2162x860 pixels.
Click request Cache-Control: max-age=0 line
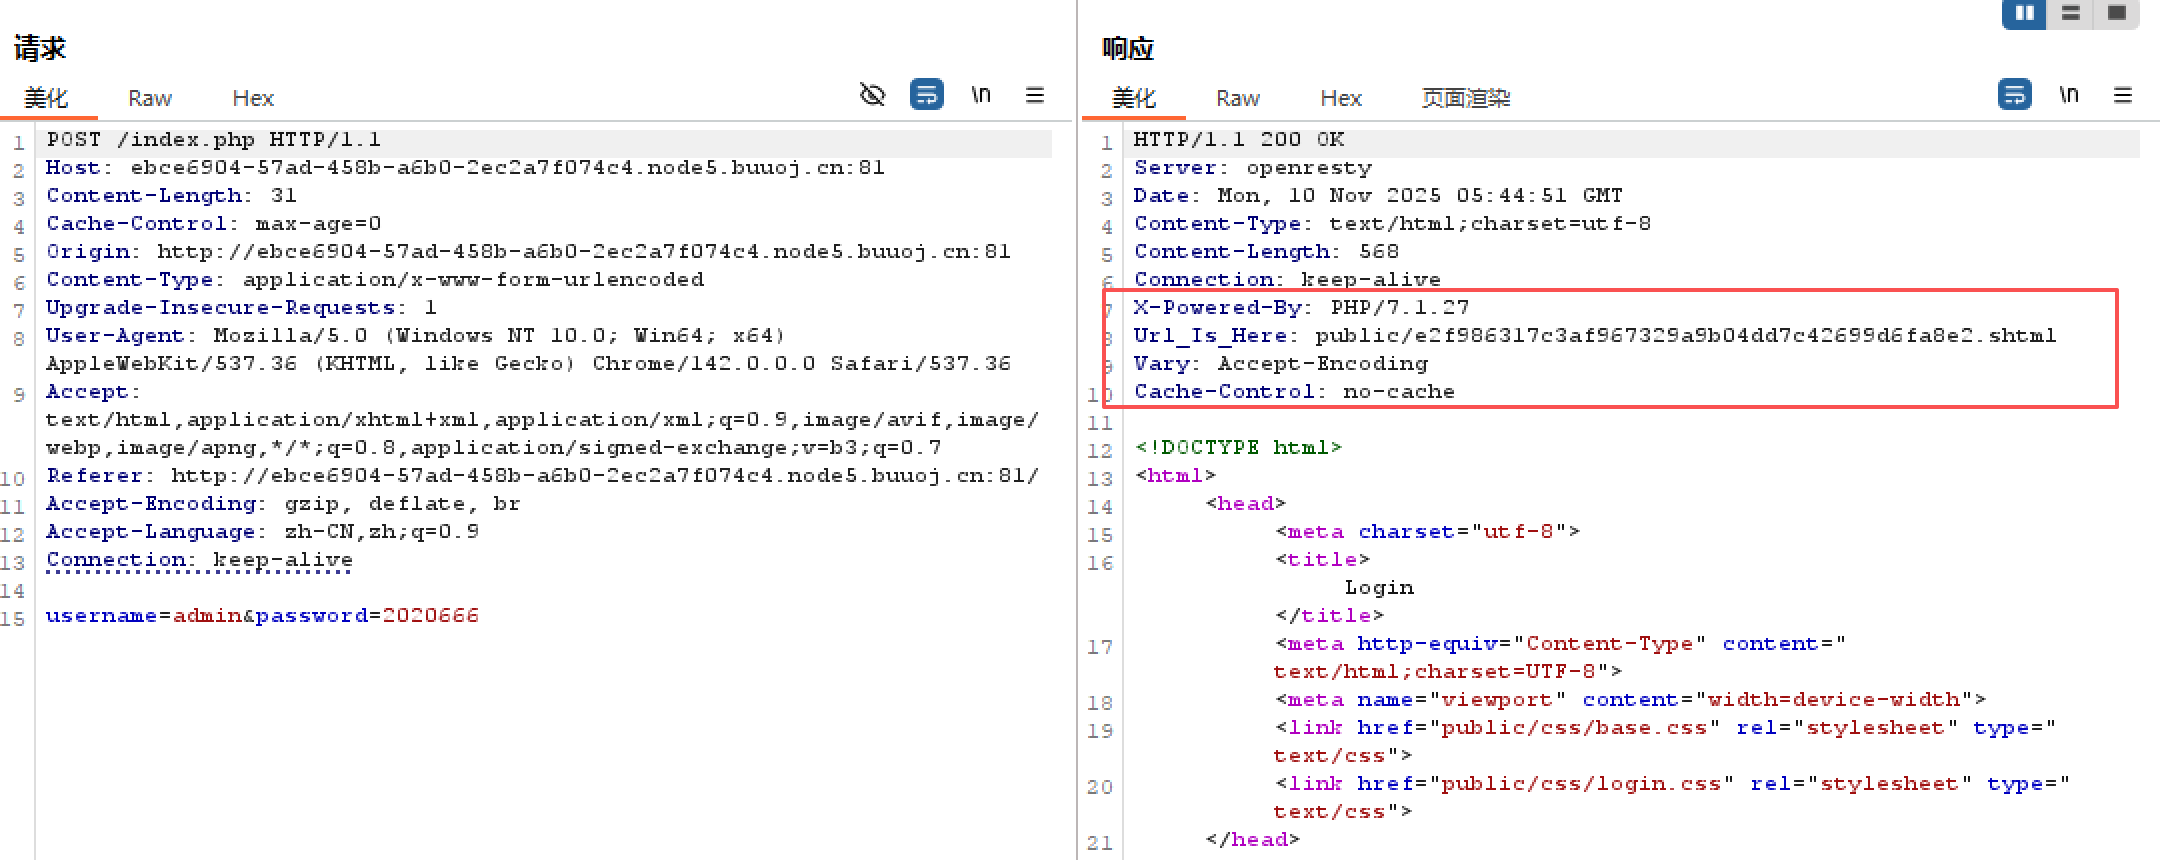pos(213,224)
